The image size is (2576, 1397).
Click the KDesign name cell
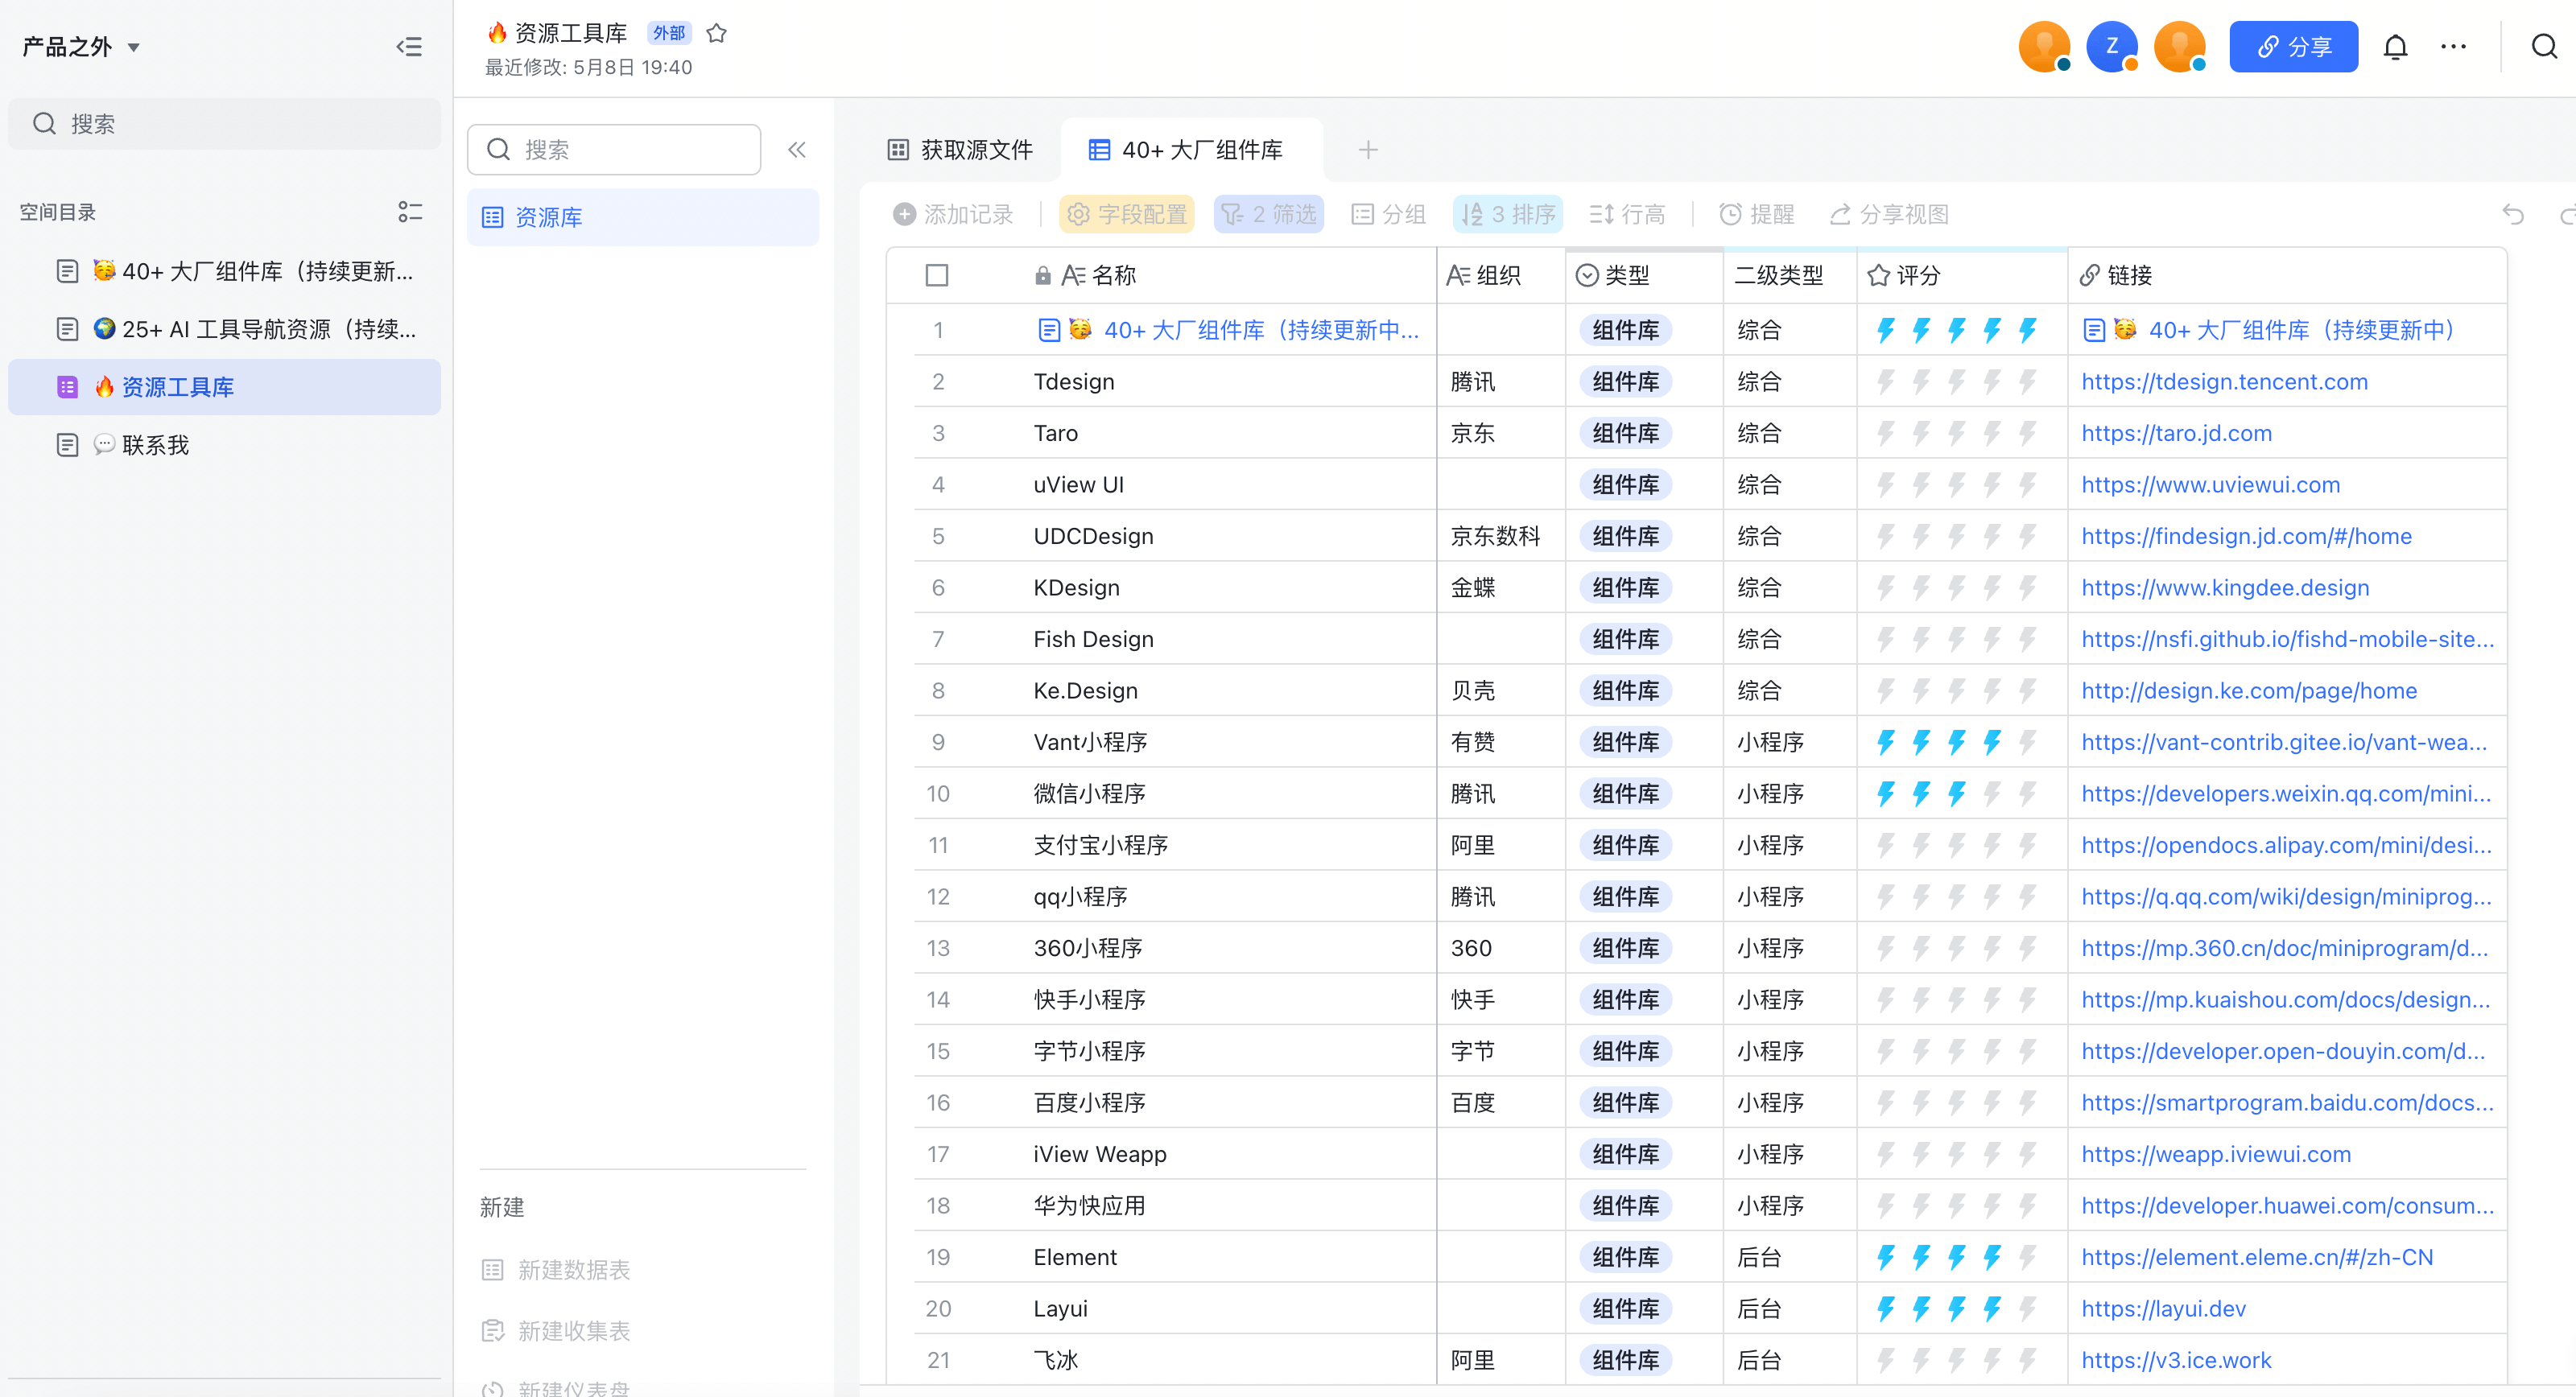[x=1076, y=588]
